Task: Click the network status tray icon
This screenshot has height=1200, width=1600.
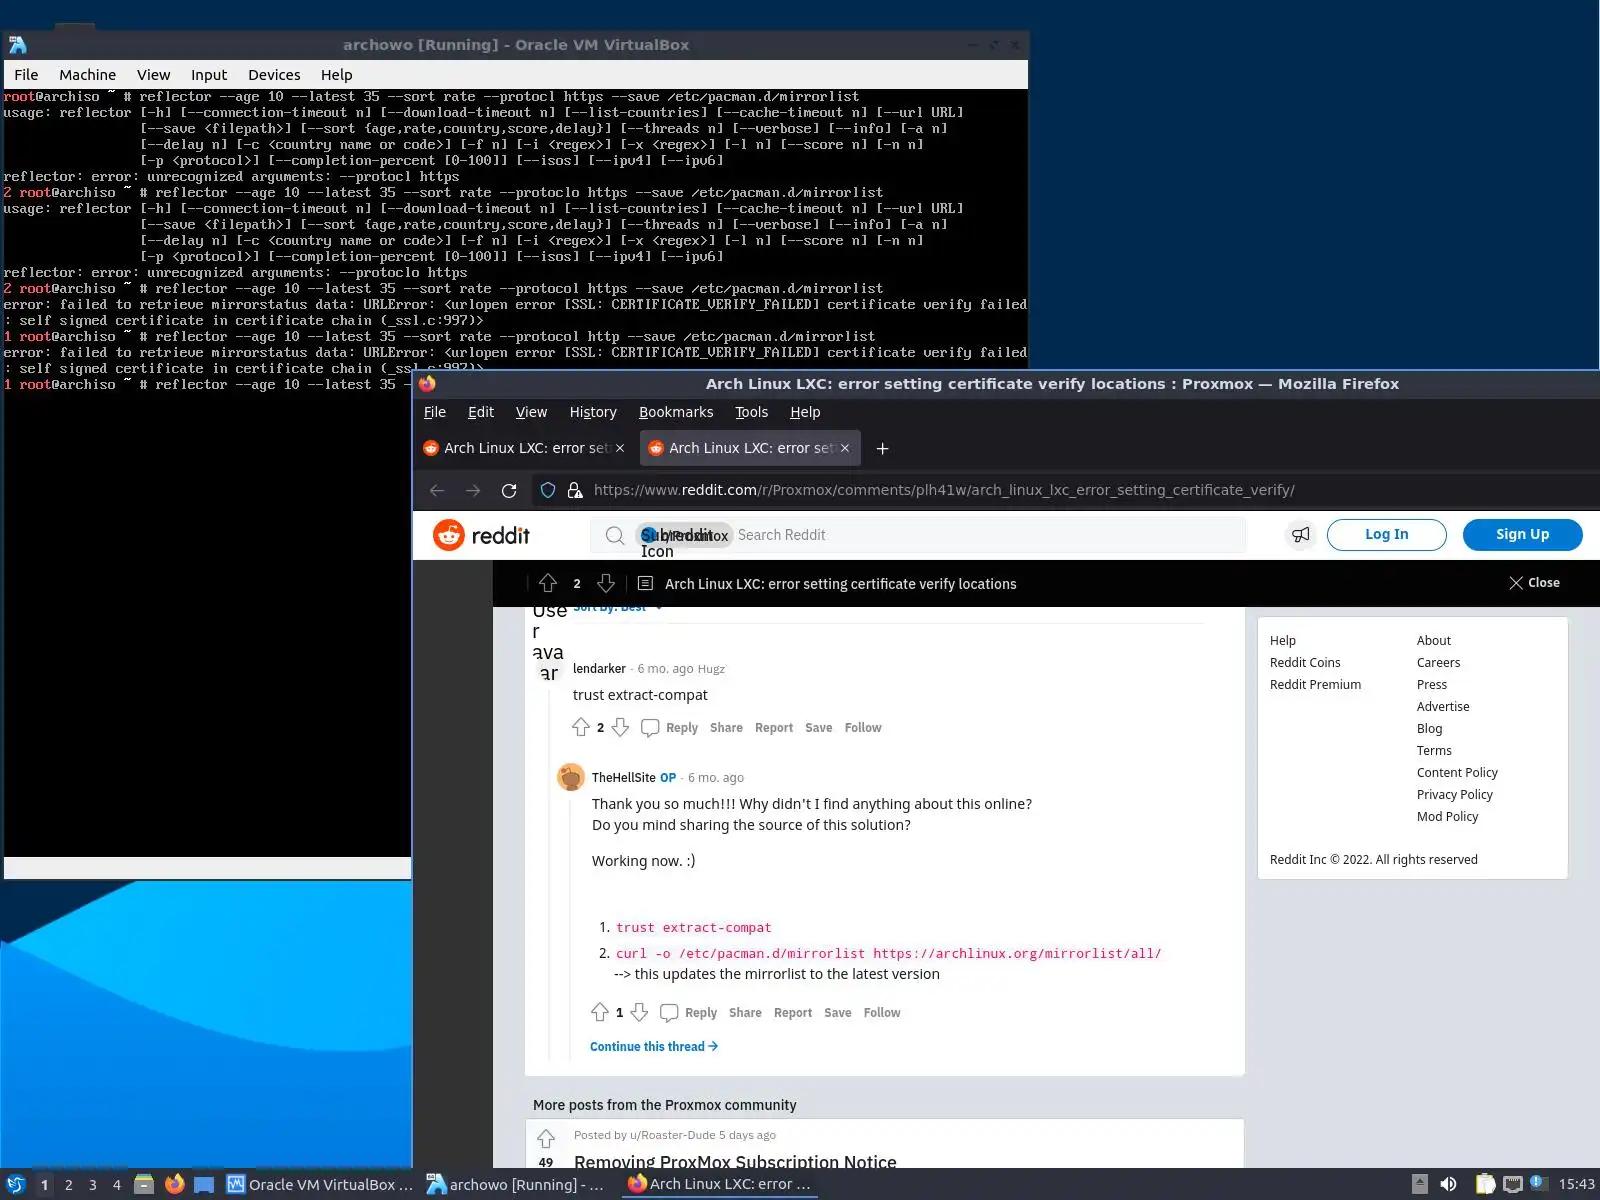Action: pos(1513,1184)
